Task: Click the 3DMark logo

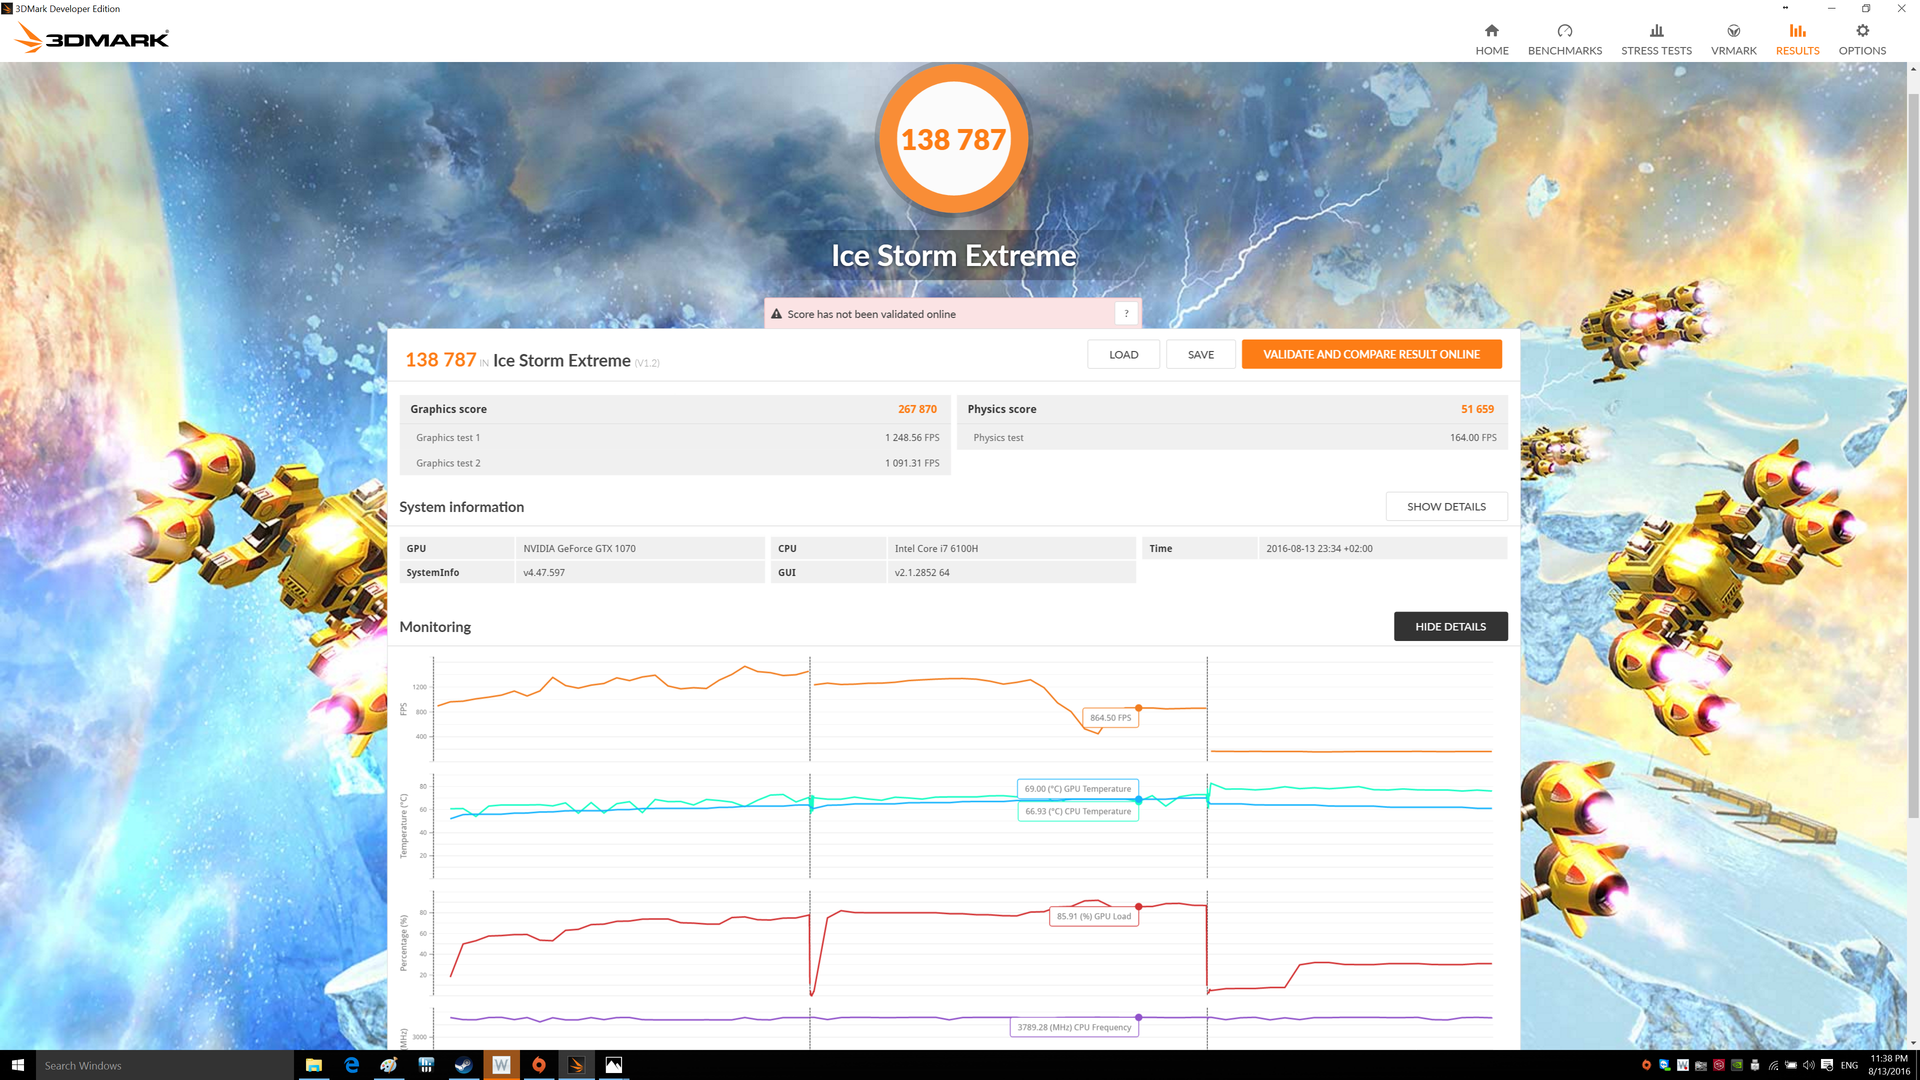Action: [x=92, y=39]
